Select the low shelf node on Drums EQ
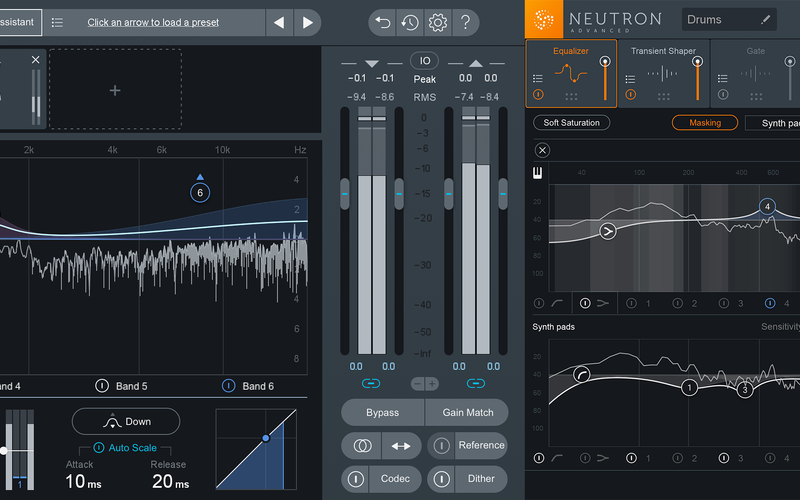This screenshot has height=500, width=800. point(607,232)
